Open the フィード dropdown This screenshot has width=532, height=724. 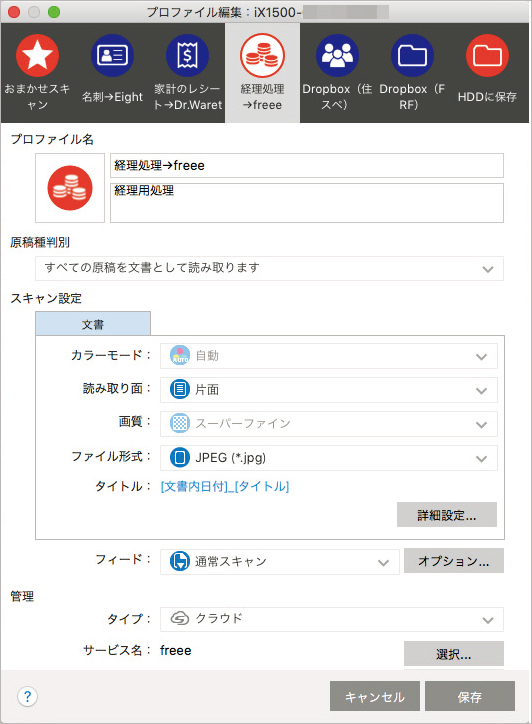pyautogui.click(x=279, y=562)
